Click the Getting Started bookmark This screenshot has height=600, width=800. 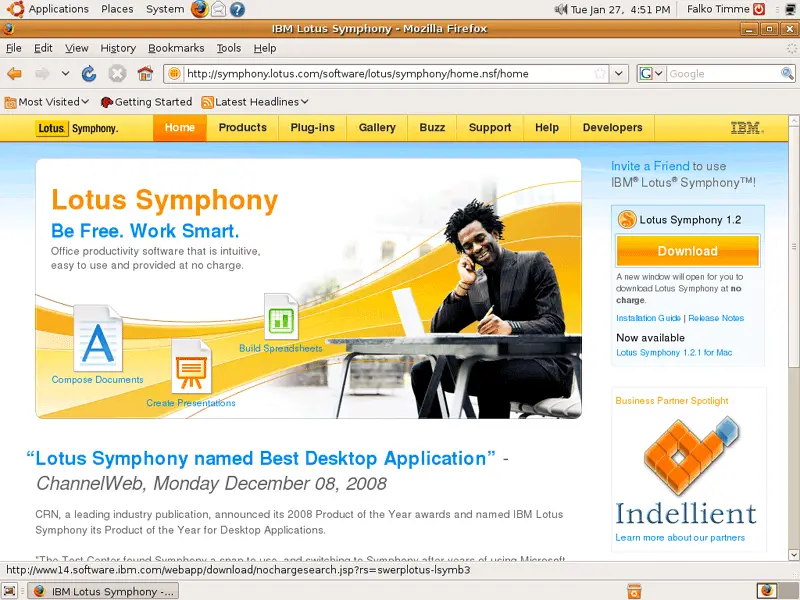click(x=146, y=102)
